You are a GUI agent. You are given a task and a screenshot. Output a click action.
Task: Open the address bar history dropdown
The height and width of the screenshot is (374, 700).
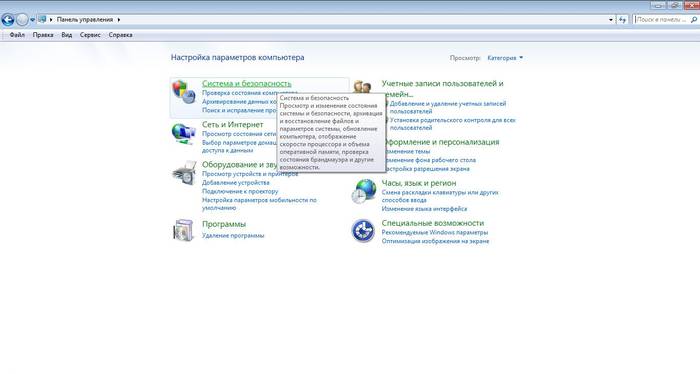611,20
